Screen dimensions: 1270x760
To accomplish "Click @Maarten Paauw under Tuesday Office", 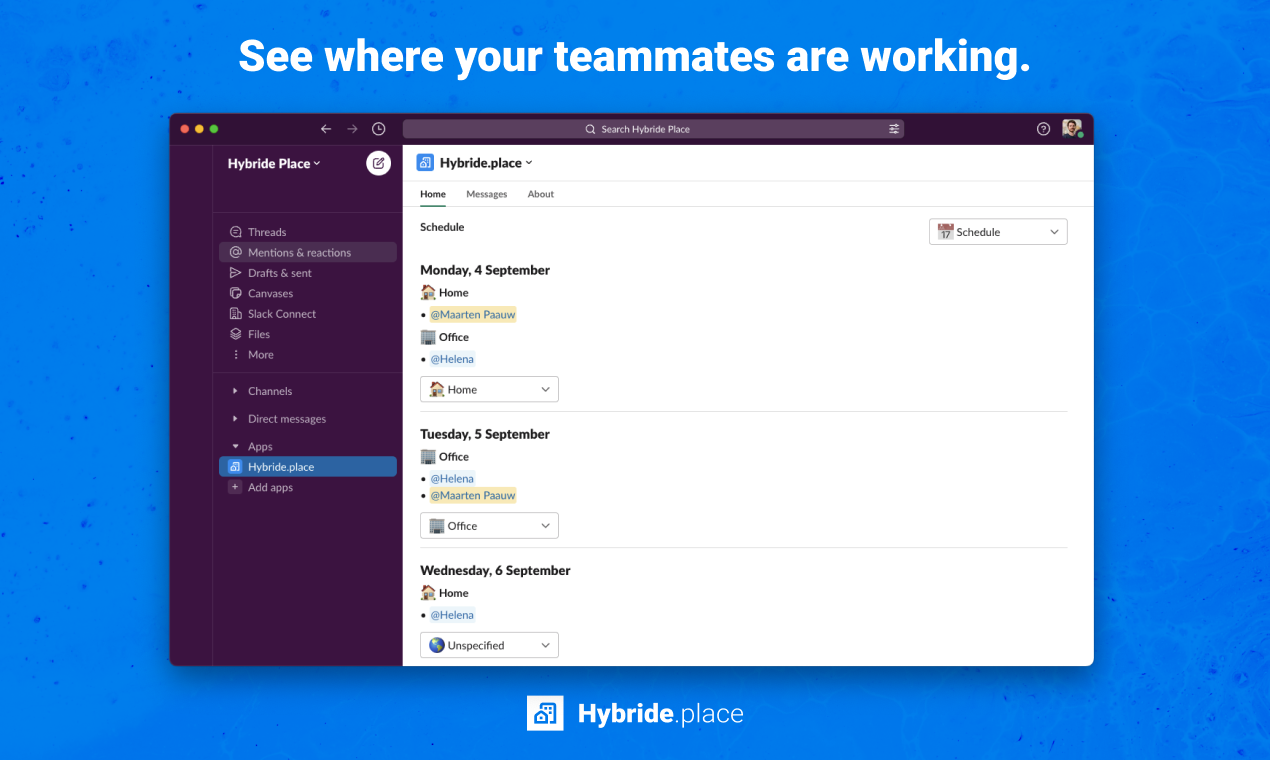I will (x=473, y=495).
